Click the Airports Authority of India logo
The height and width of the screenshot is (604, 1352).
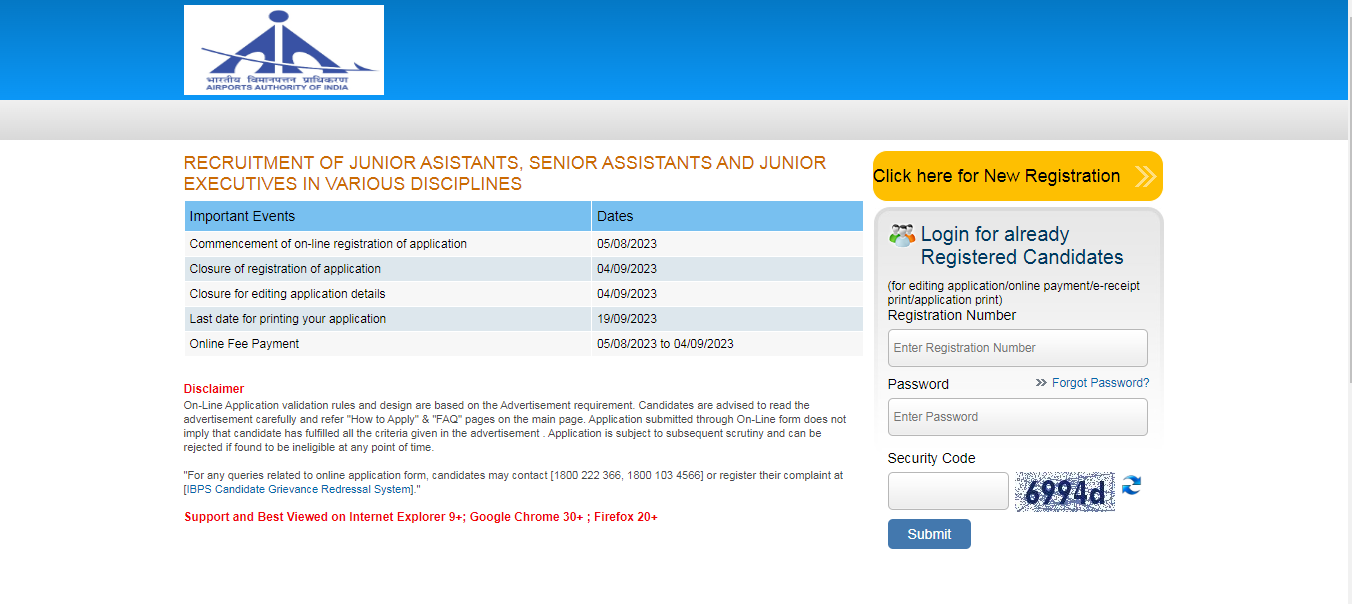(284, 50)
